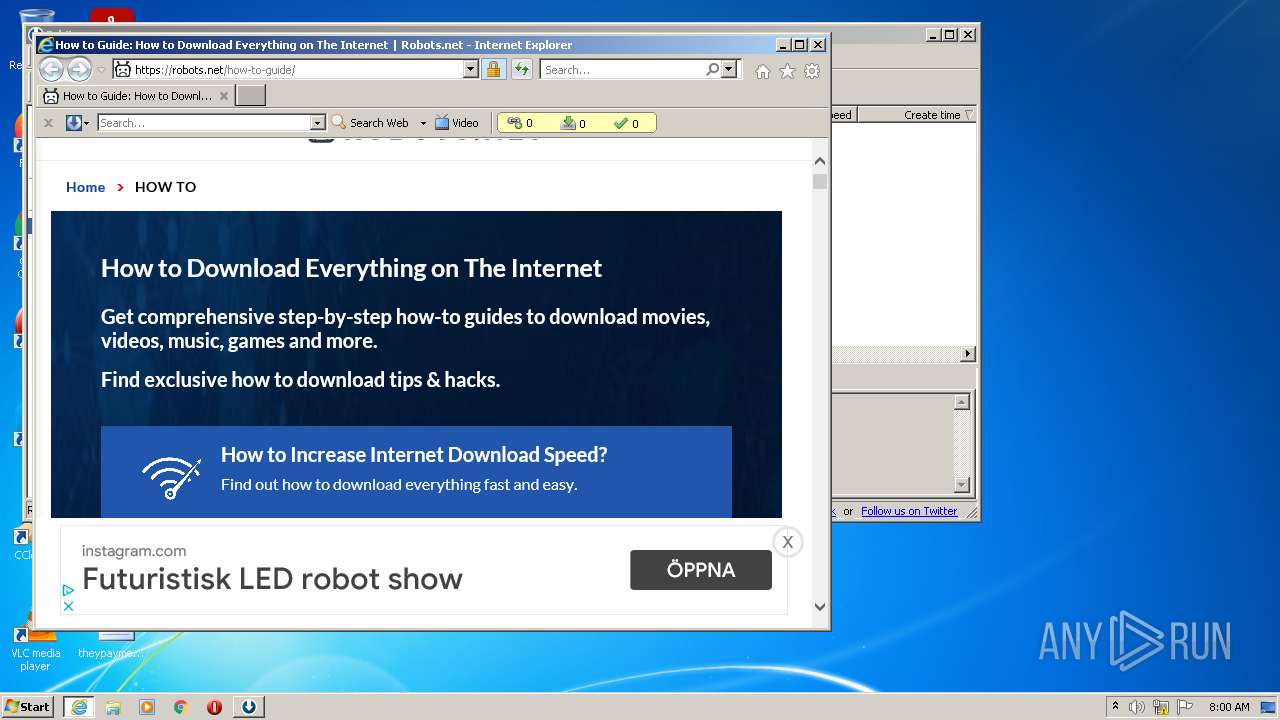Open the VLC media player desktop shortcut
The width and height of the screenshot is (1280, 720).
(35, 647)
